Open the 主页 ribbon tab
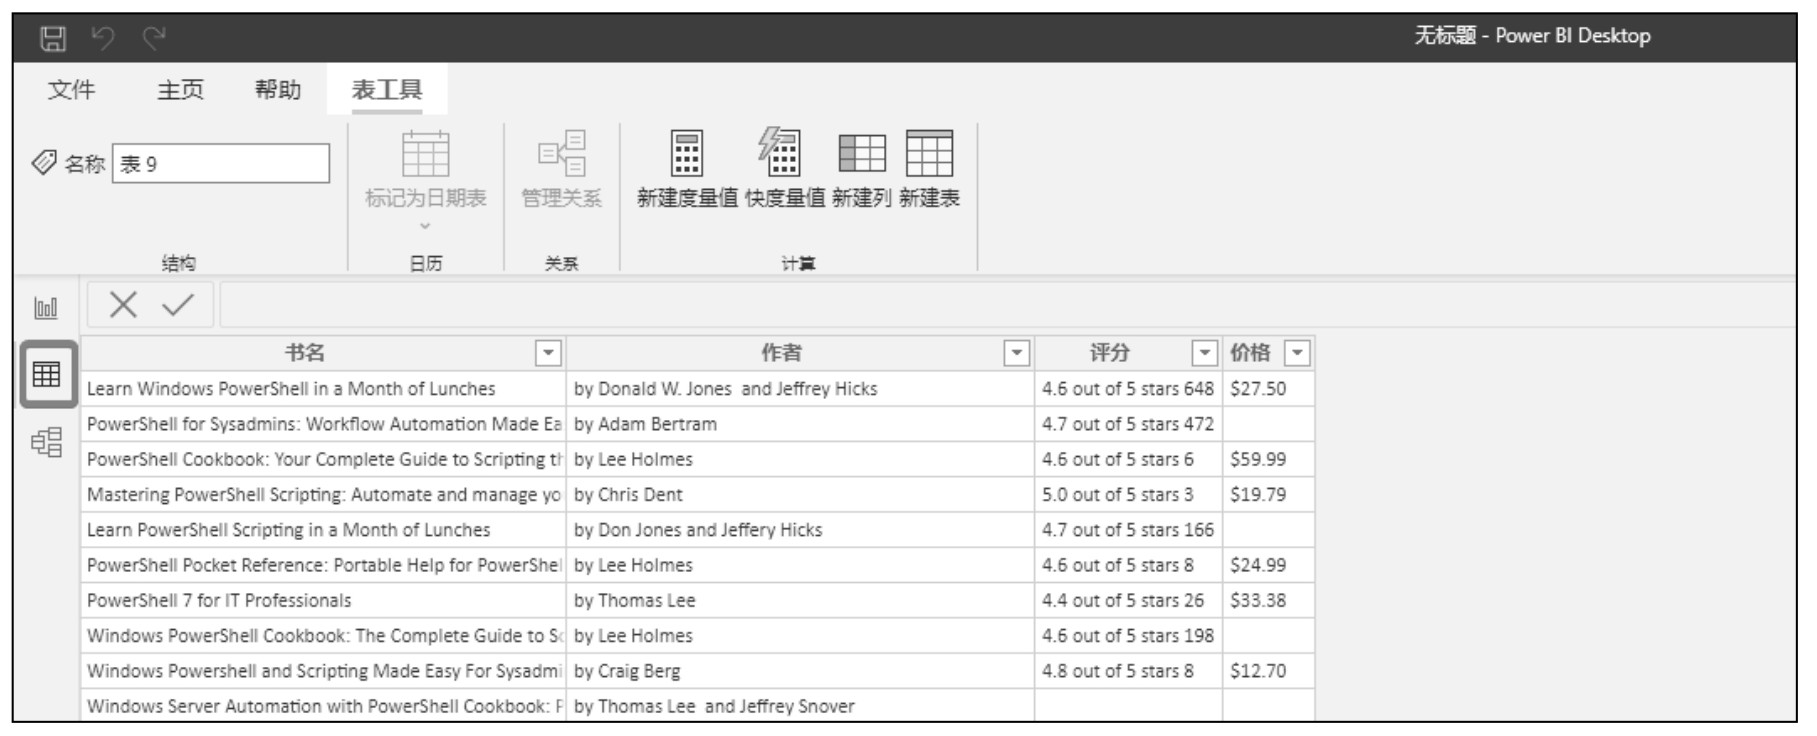This screenshot has height=736, width=1817. tap(180, 90)
